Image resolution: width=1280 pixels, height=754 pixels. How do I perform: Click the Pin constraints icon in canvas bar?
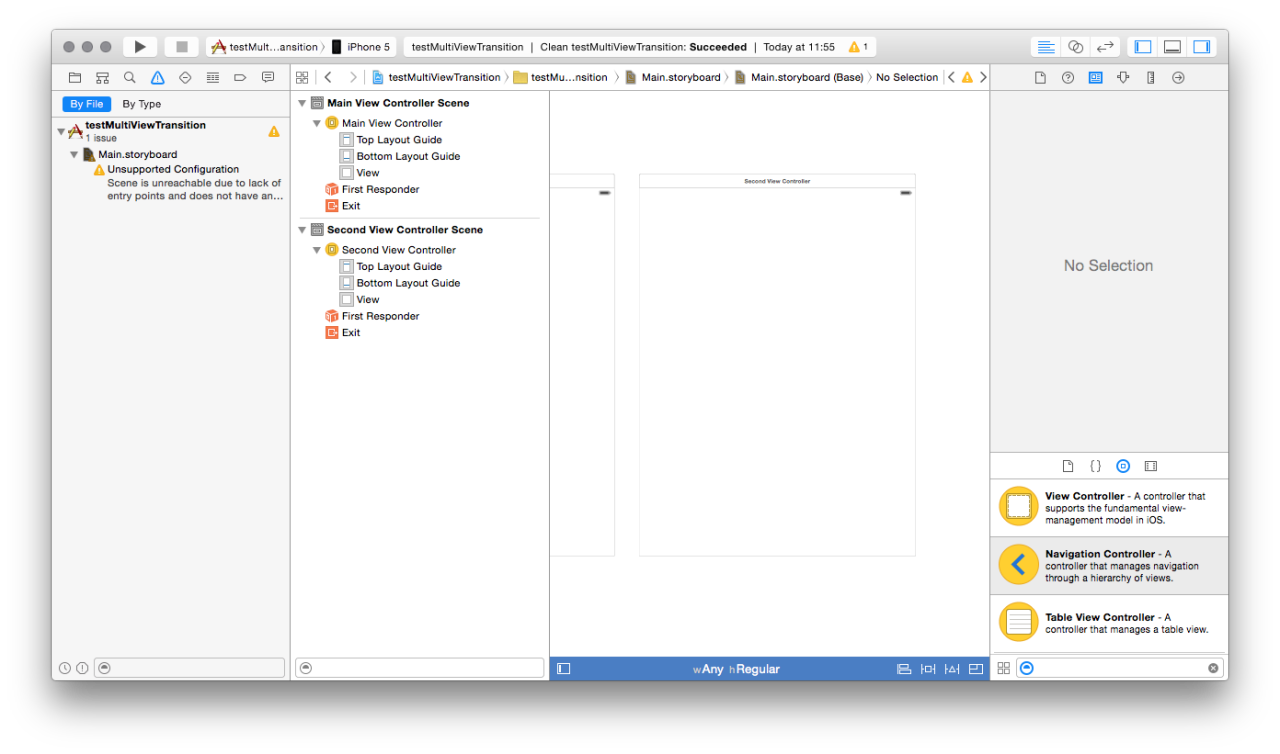click(927, 669)
